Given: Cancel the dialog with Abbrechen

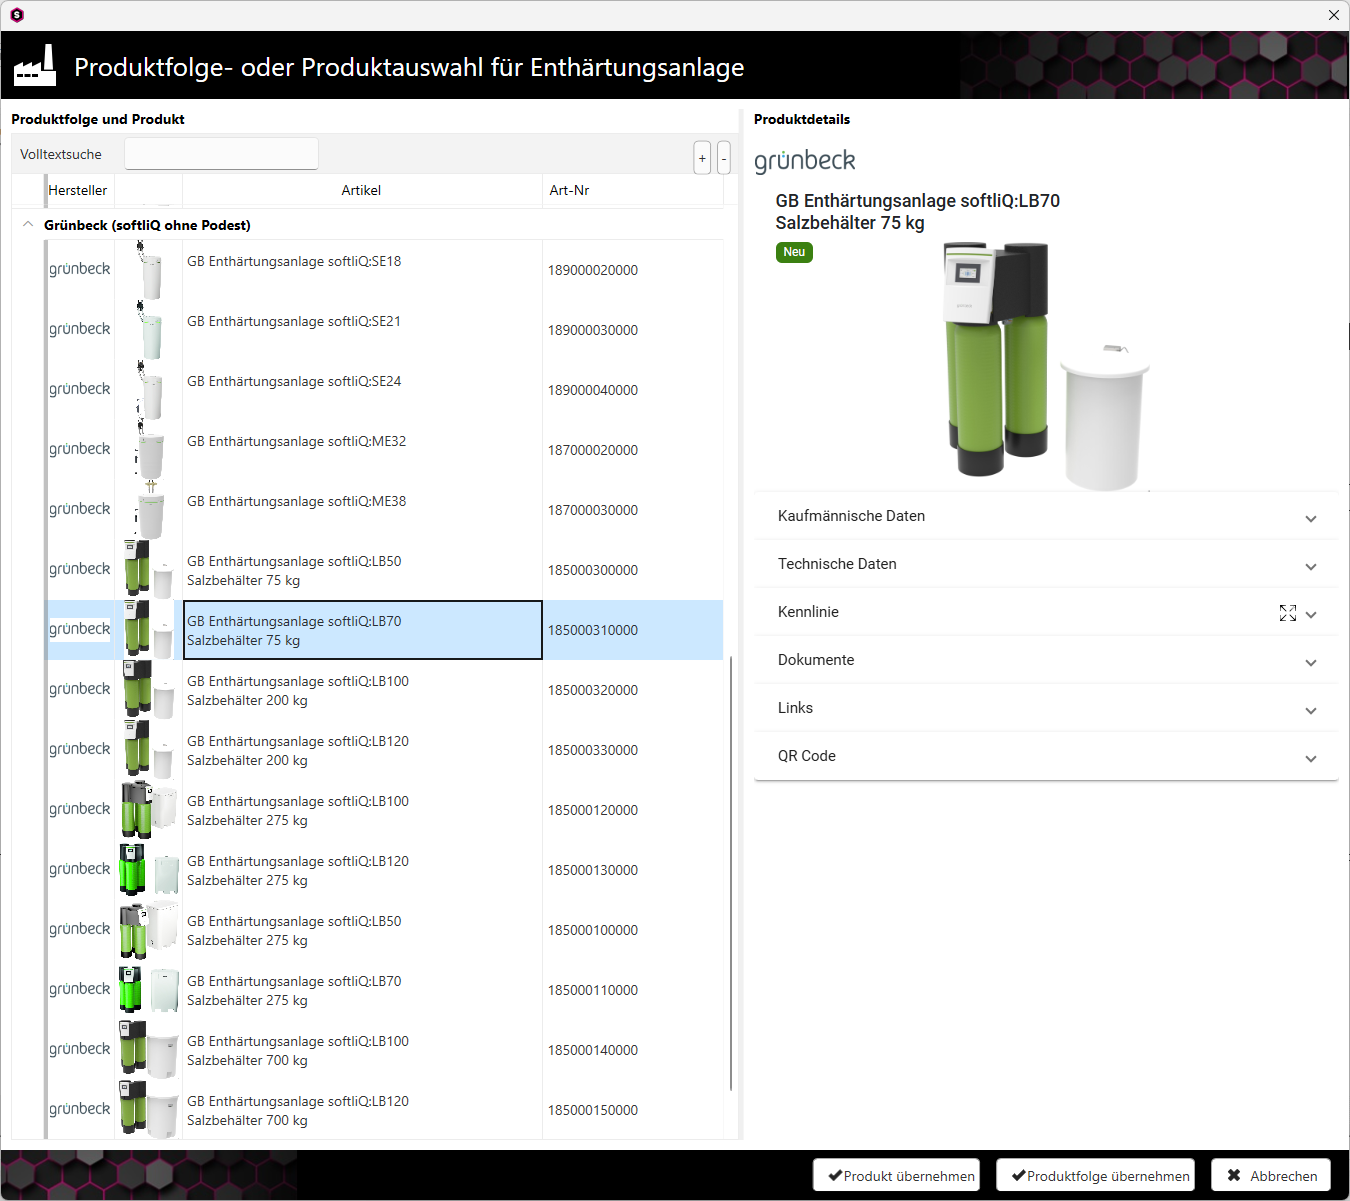Looking at the screenshot, I should (1272, 1176).
